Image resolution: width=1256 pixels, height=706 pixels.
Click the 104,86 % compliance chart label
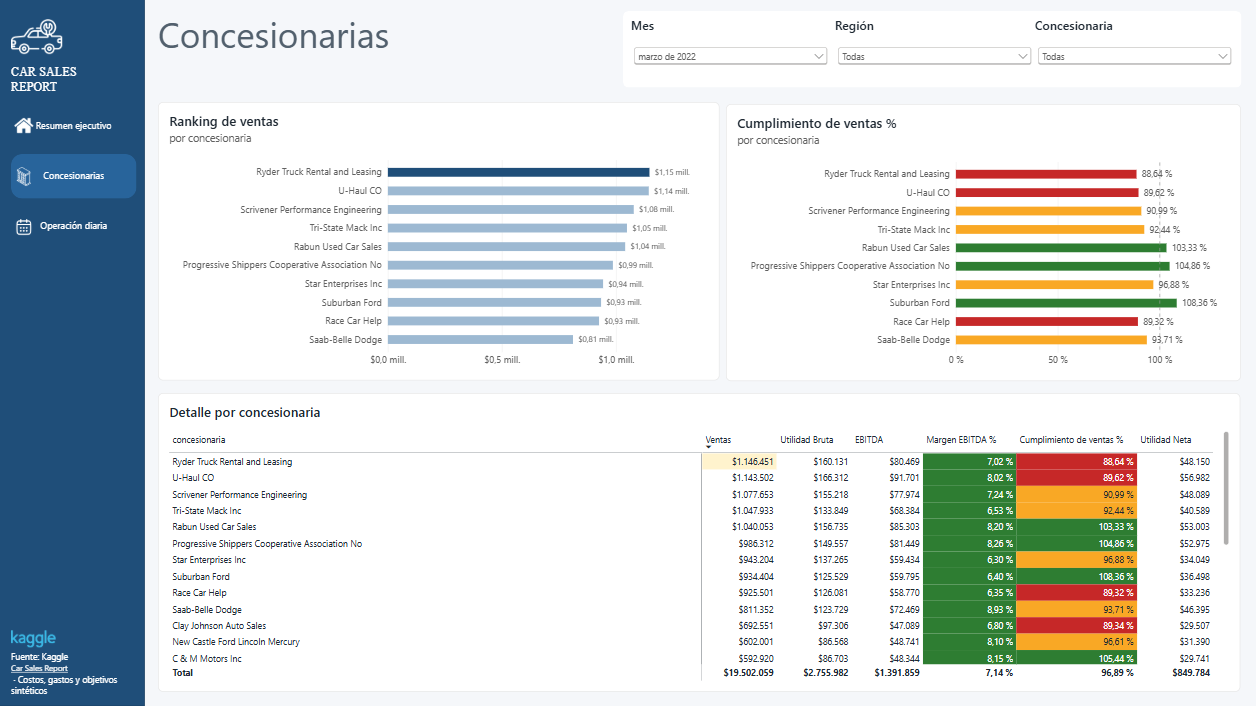1192,266
